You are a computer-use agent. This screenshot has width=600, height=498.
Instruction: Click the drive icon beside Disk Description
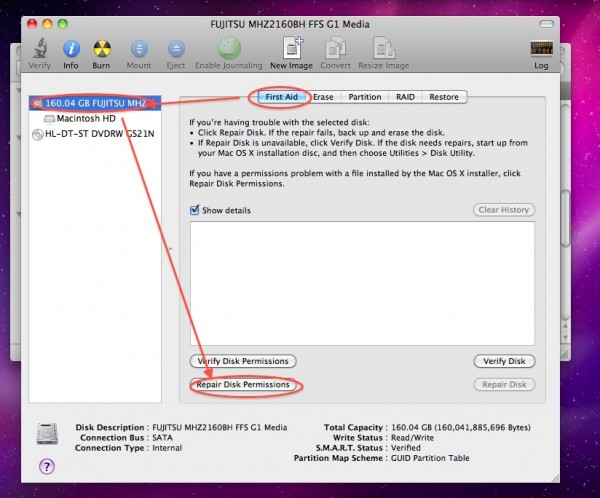(47, 434)
